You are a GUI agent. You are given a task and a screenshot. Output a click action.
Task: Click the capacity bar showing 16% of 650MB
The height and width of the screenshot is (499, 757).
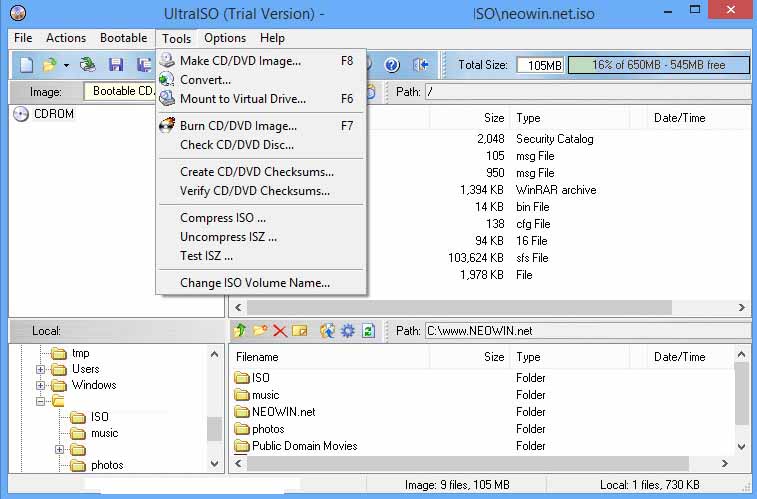point(659,65)
